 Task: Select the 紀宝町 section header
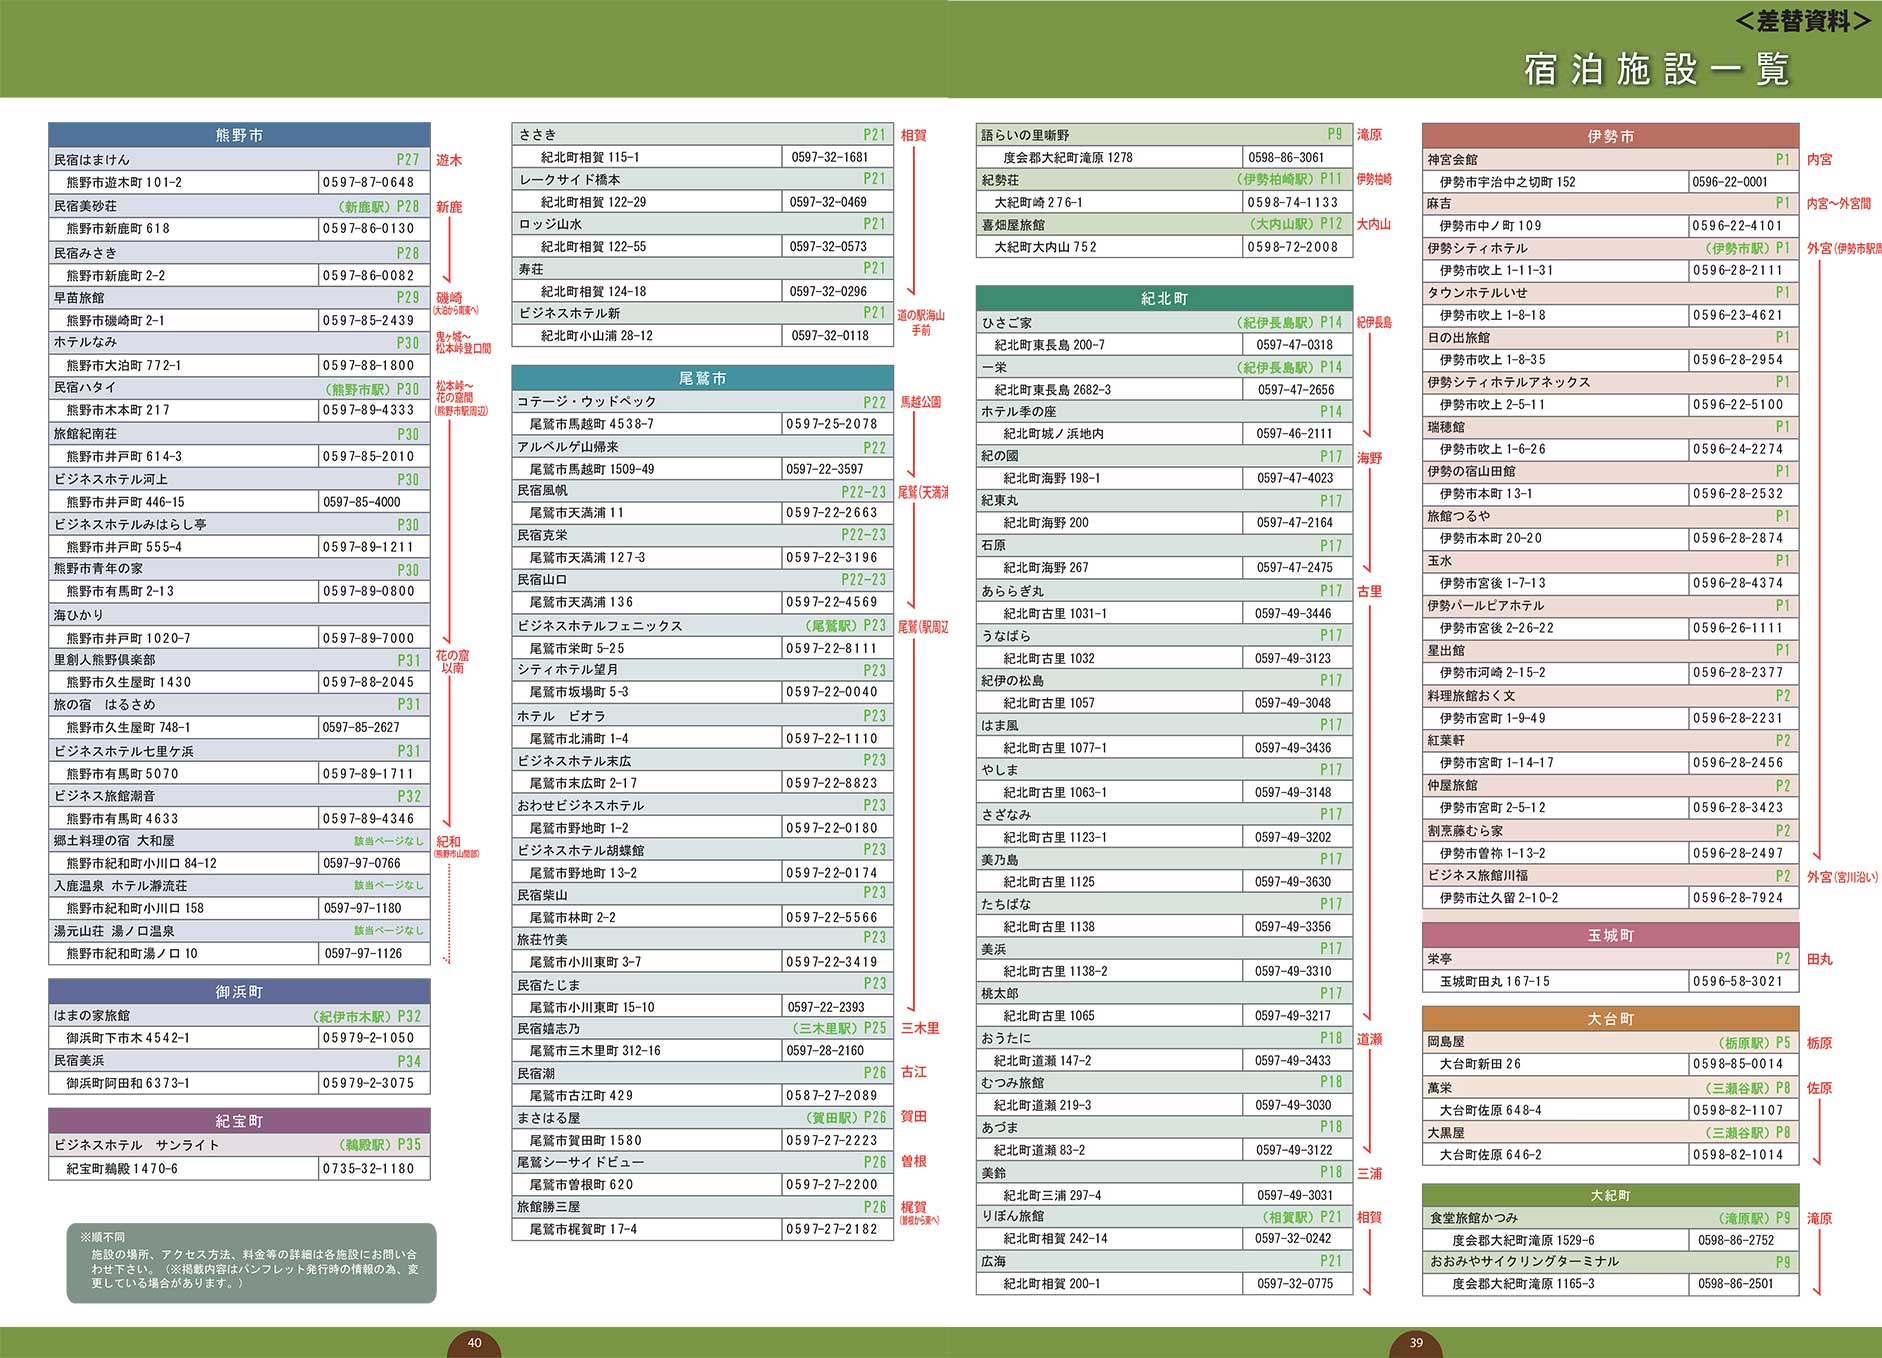click(239, 1121)
